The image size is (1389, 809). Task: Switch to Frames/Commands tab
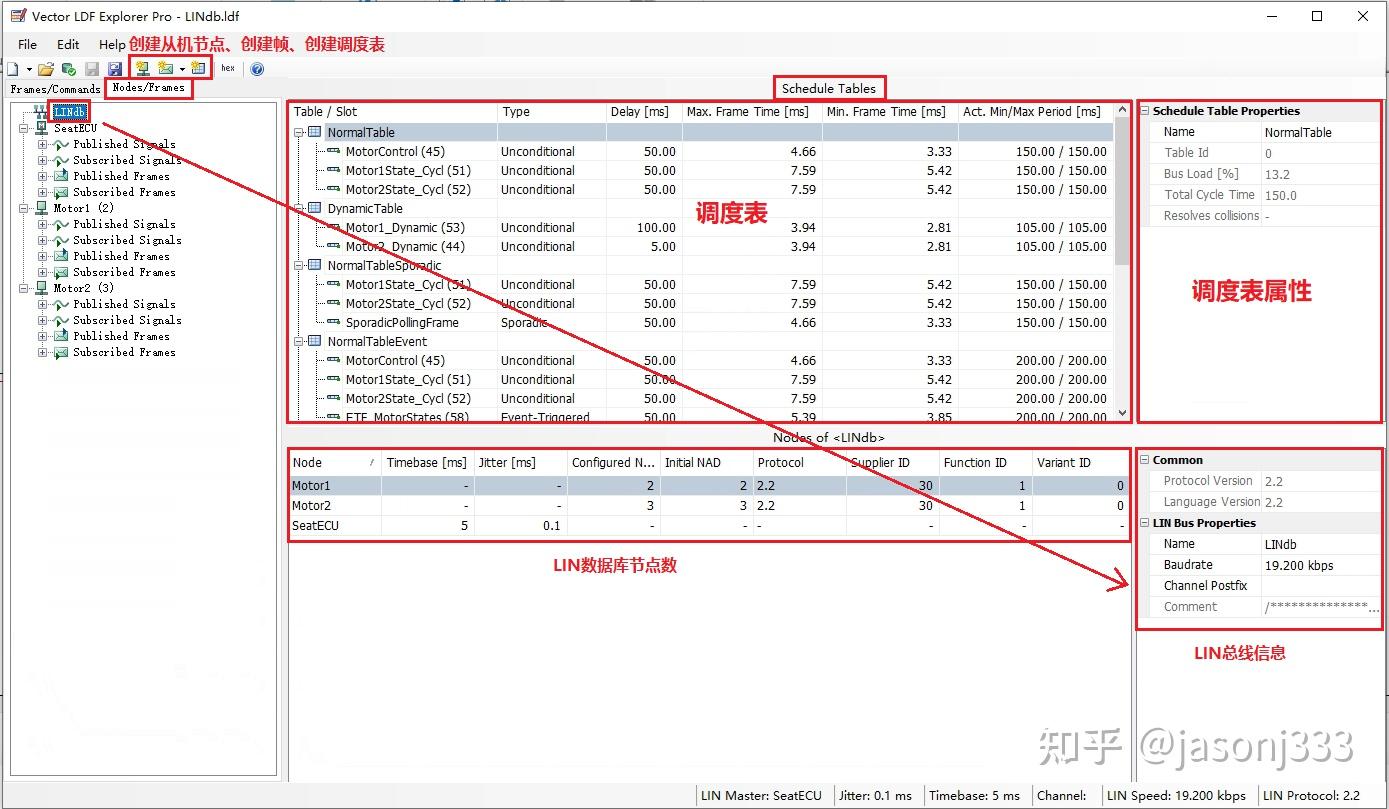[x=55, y=89]
